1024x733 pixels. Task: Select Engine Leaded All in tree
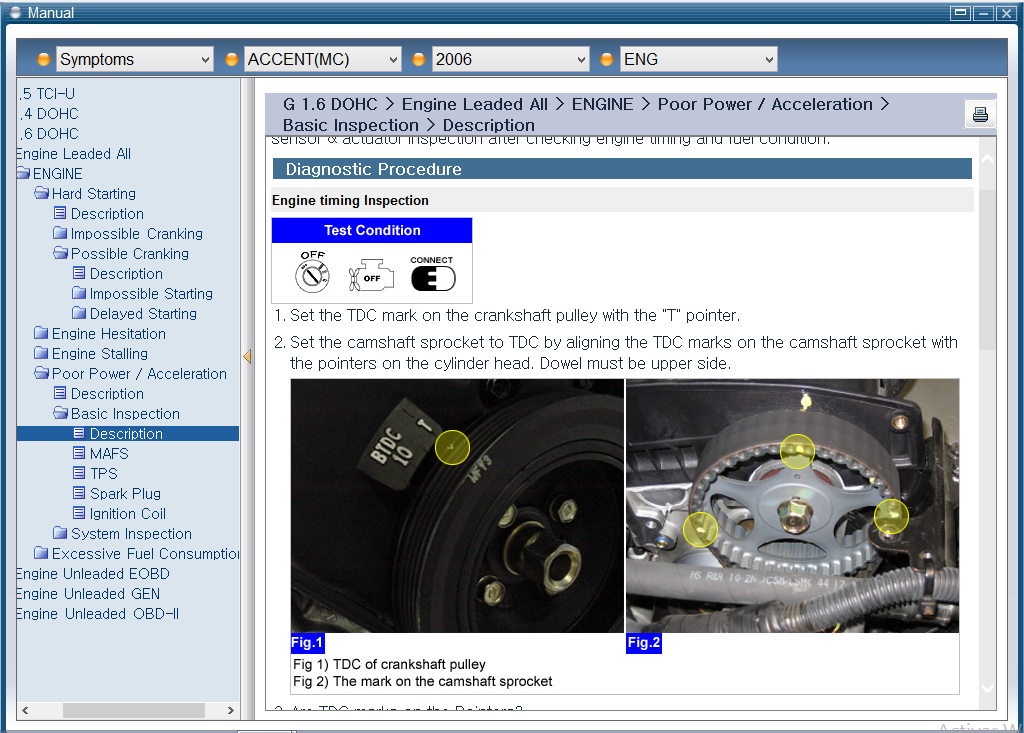74,154
